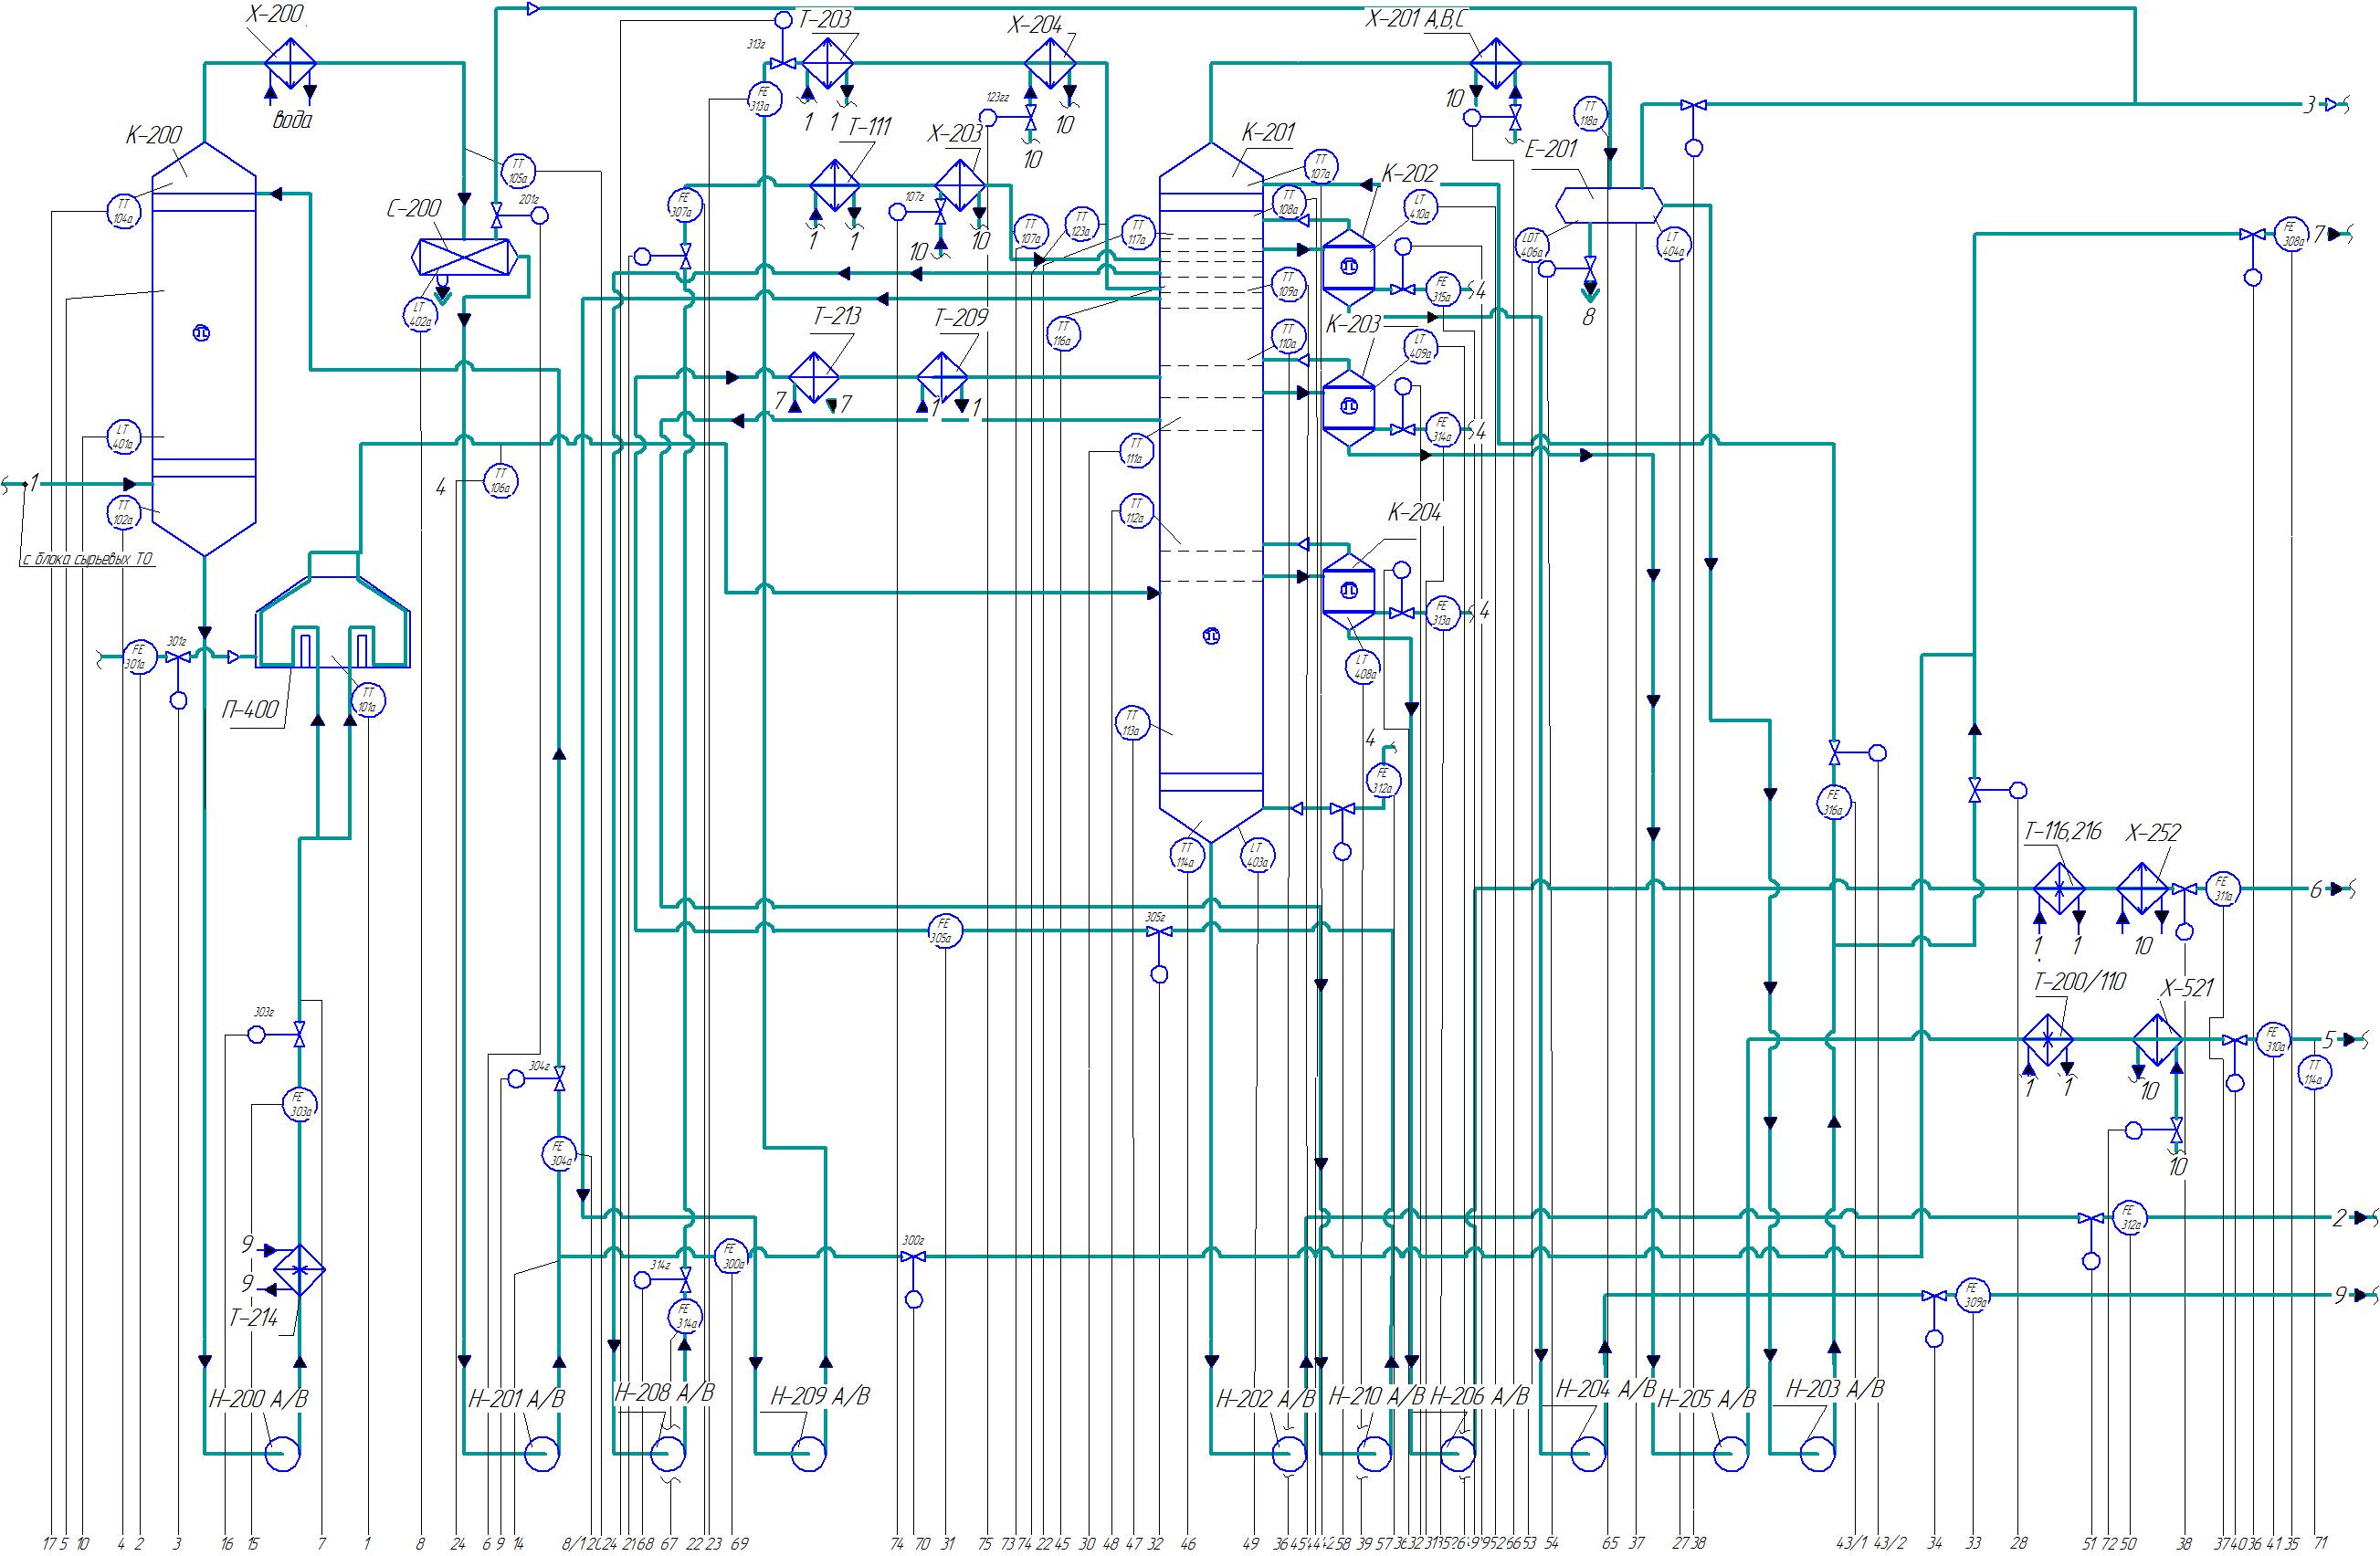Click the X-201 A,B,C condenser symbol
Screen dimensions: 2380x1556
(1495, 62)
